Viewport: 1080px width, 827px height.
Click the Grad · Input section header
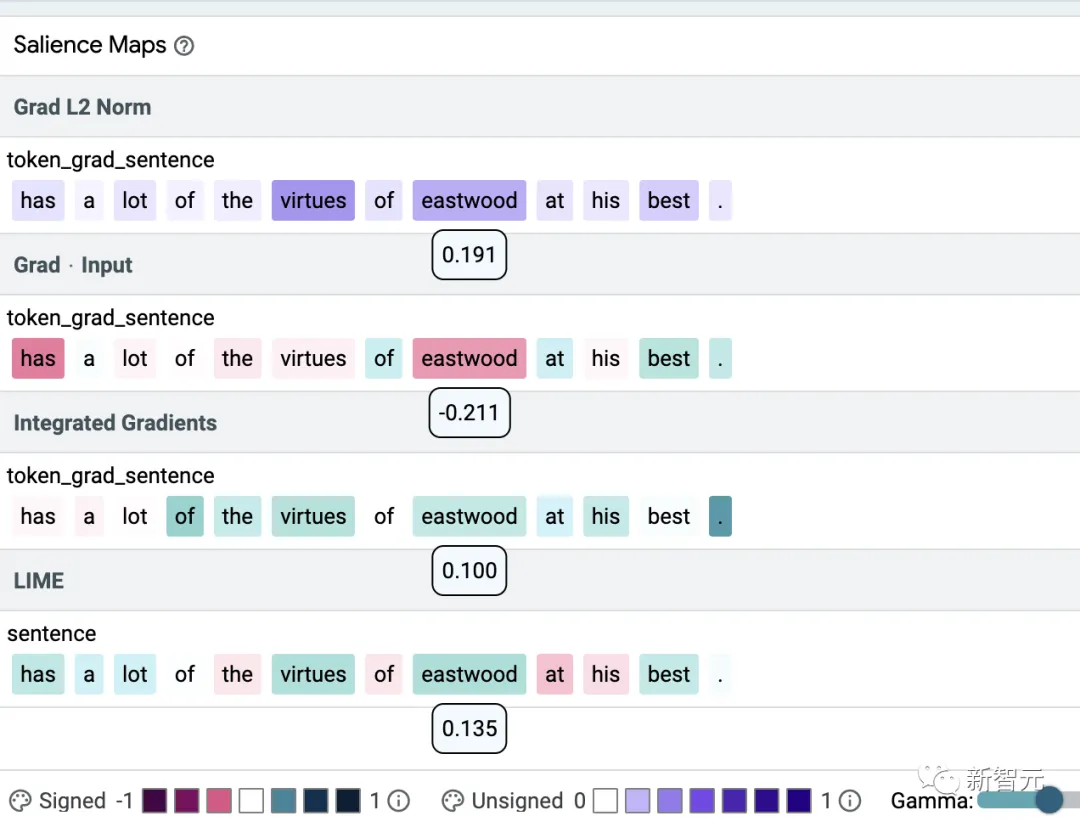pos(73,265)
